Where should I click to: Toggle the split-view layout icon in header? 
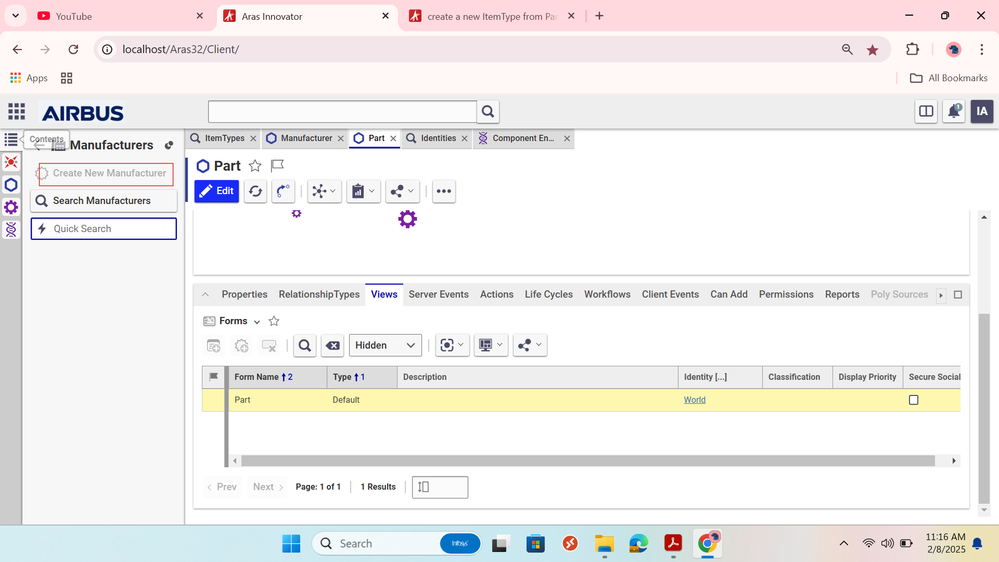[x=926, y=112]
